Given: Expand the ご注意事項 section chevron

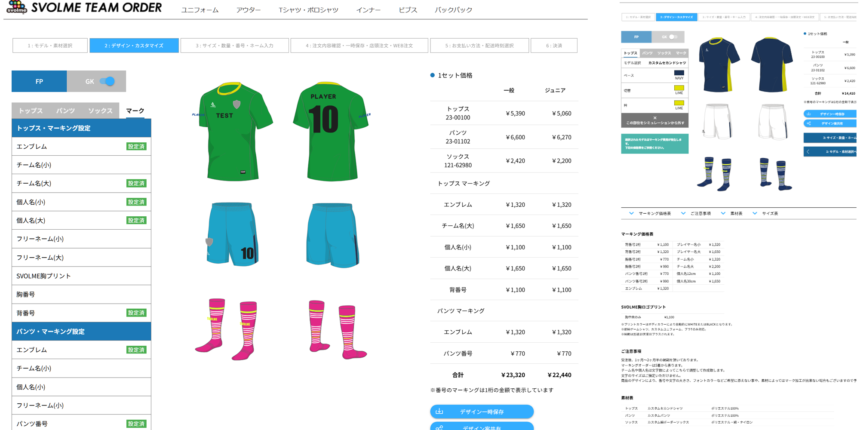Looking at the screenshot, I should click(x=683, y=213).
